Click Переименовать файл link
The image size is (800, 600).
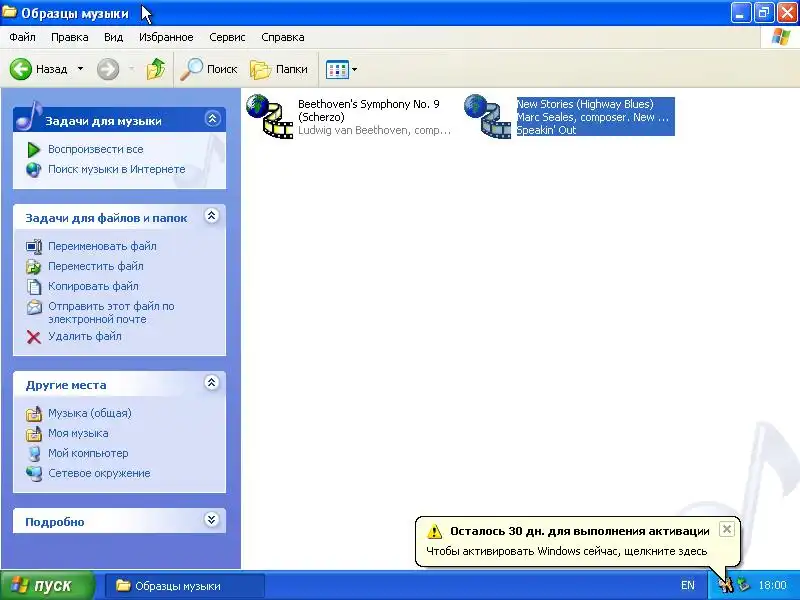(102, 246)
